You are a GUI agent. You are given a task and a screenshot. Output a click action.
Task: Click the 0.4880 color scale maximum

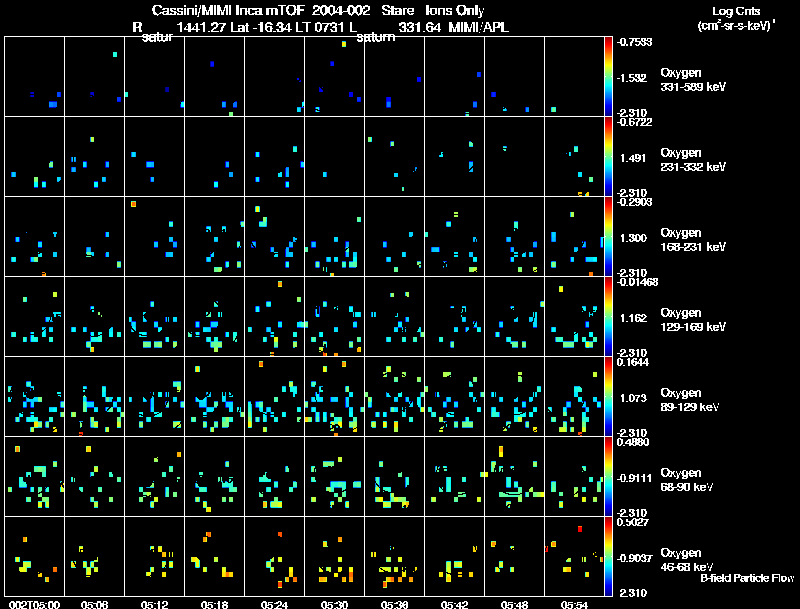pos(633,442)
